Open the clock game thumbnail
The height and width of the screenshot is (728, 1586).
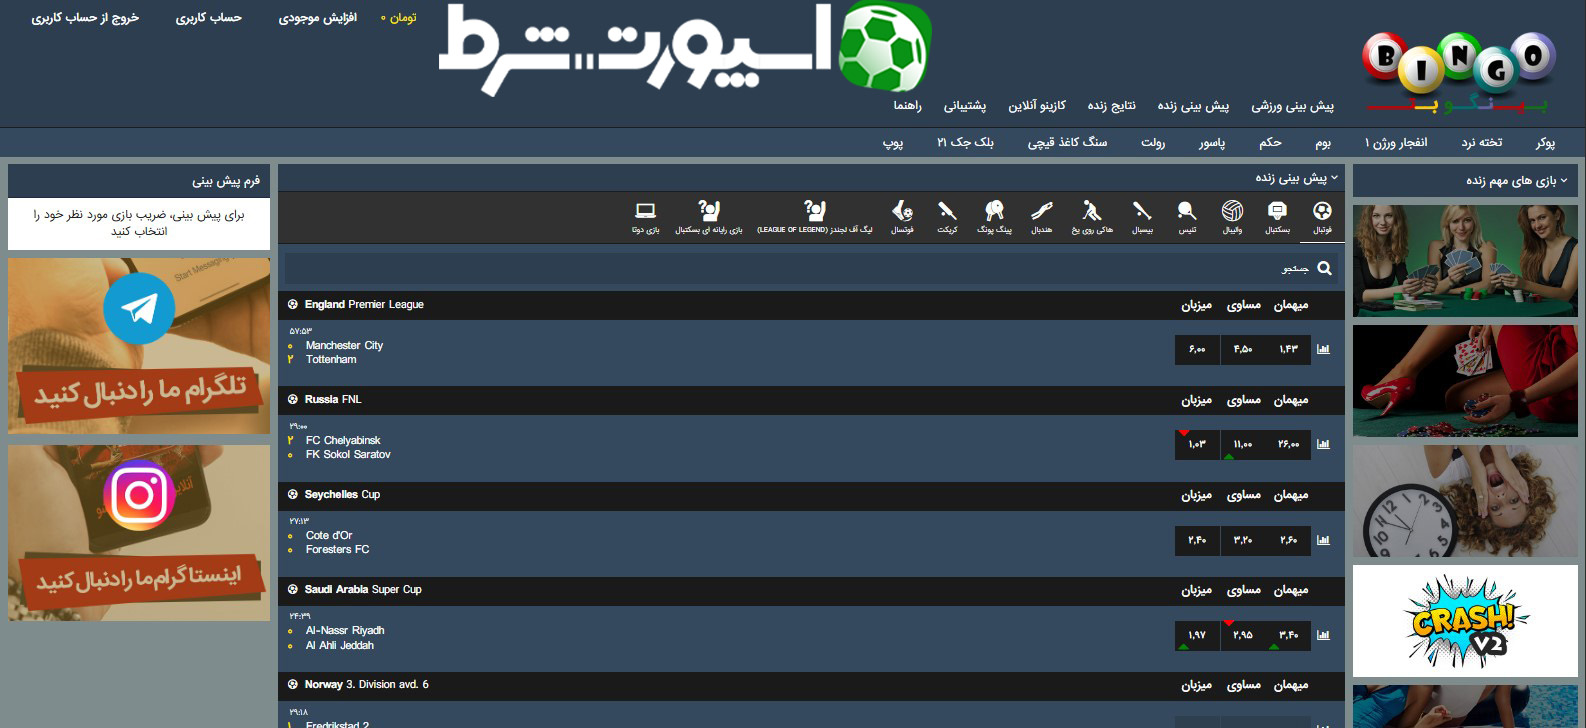[x=1465, y=501]
